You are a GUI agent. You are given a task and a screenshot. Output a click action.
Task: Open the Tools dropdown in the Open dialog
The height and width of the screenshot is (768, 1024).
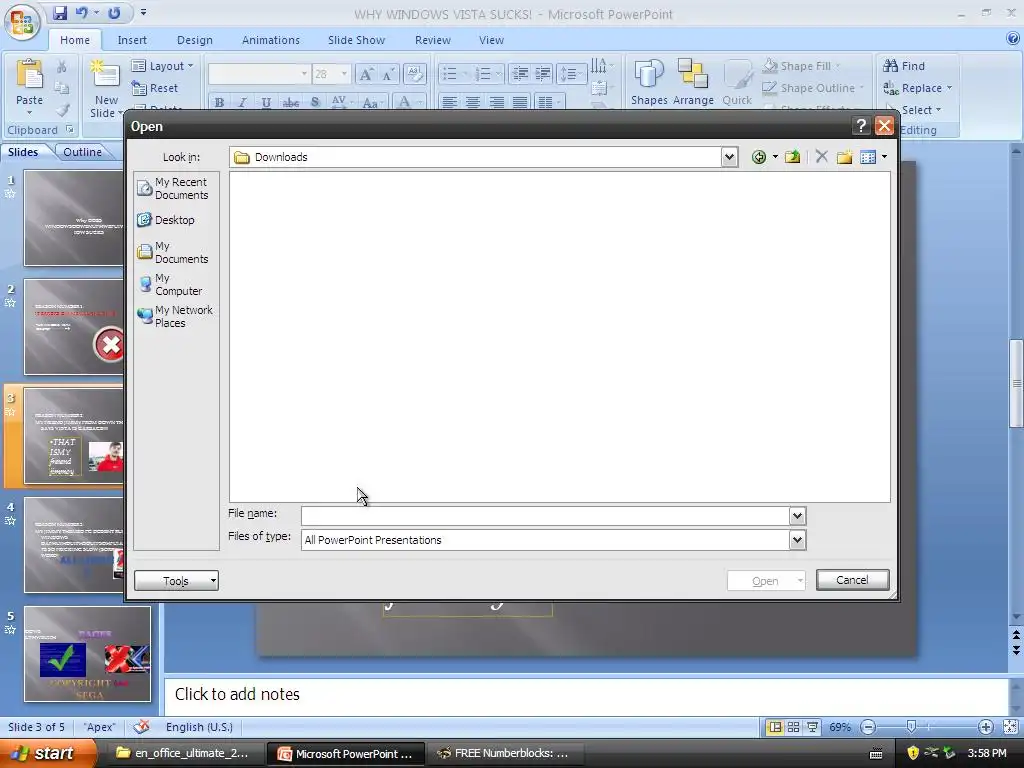(176, 581)
